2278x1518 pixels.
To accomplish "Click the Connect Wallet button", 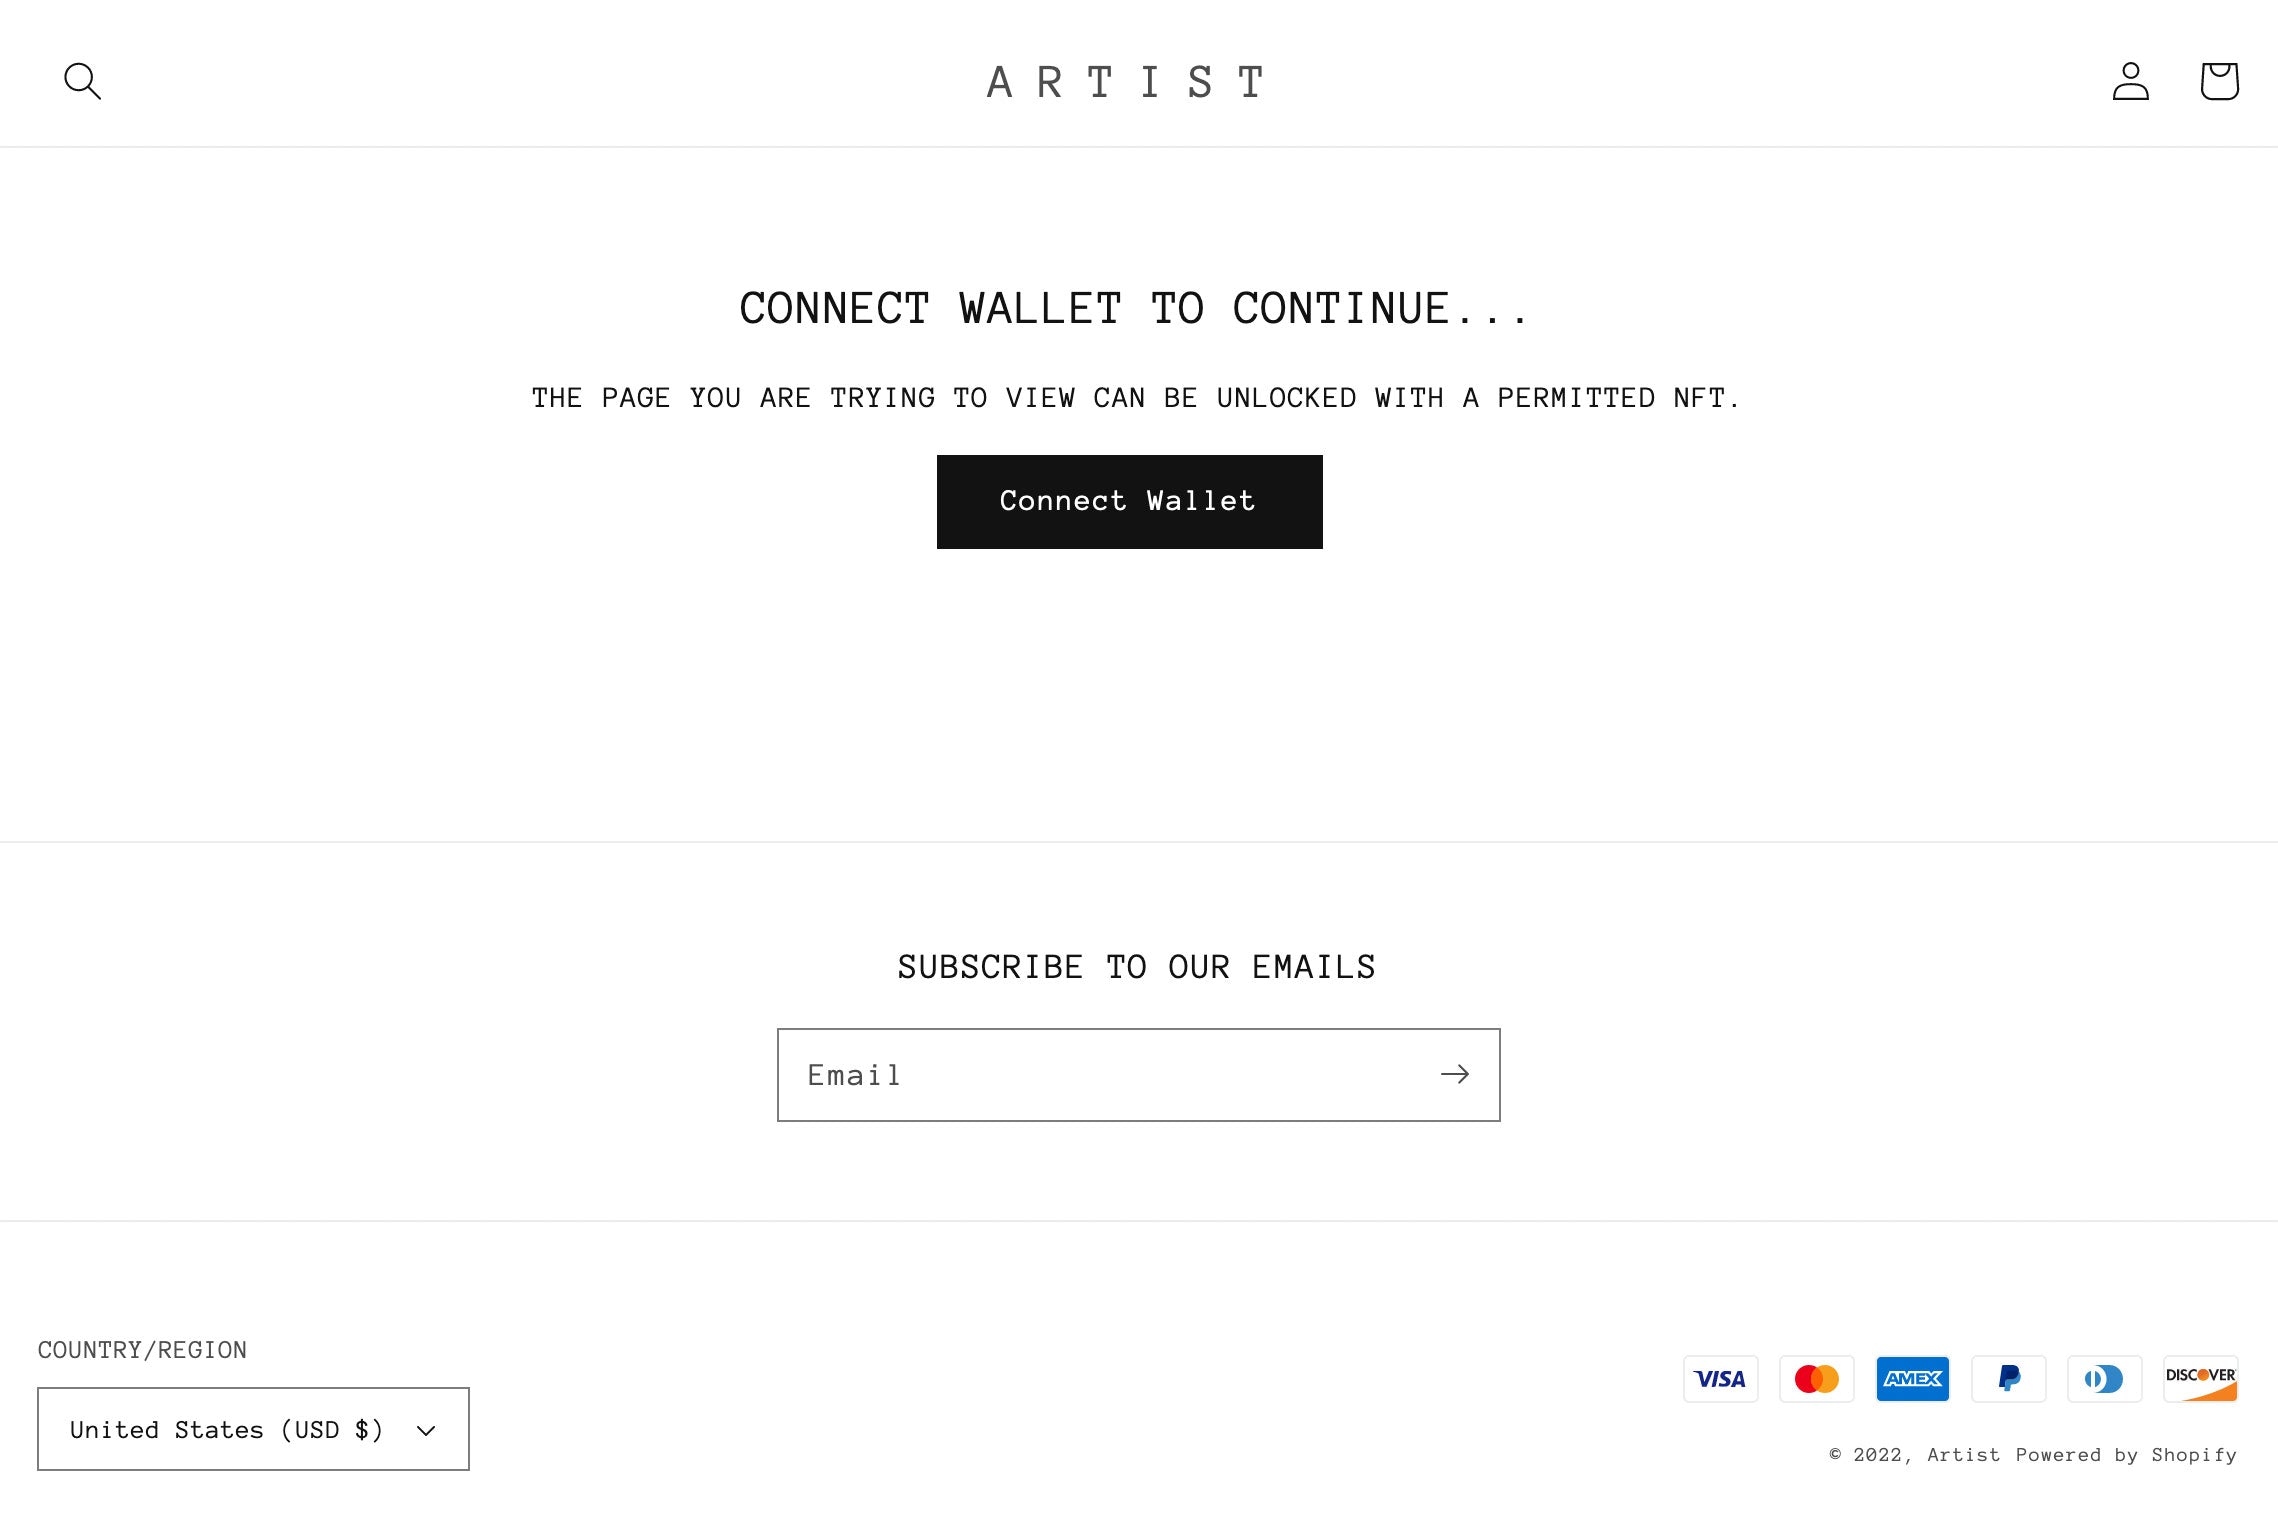I will click(1129, 502).
